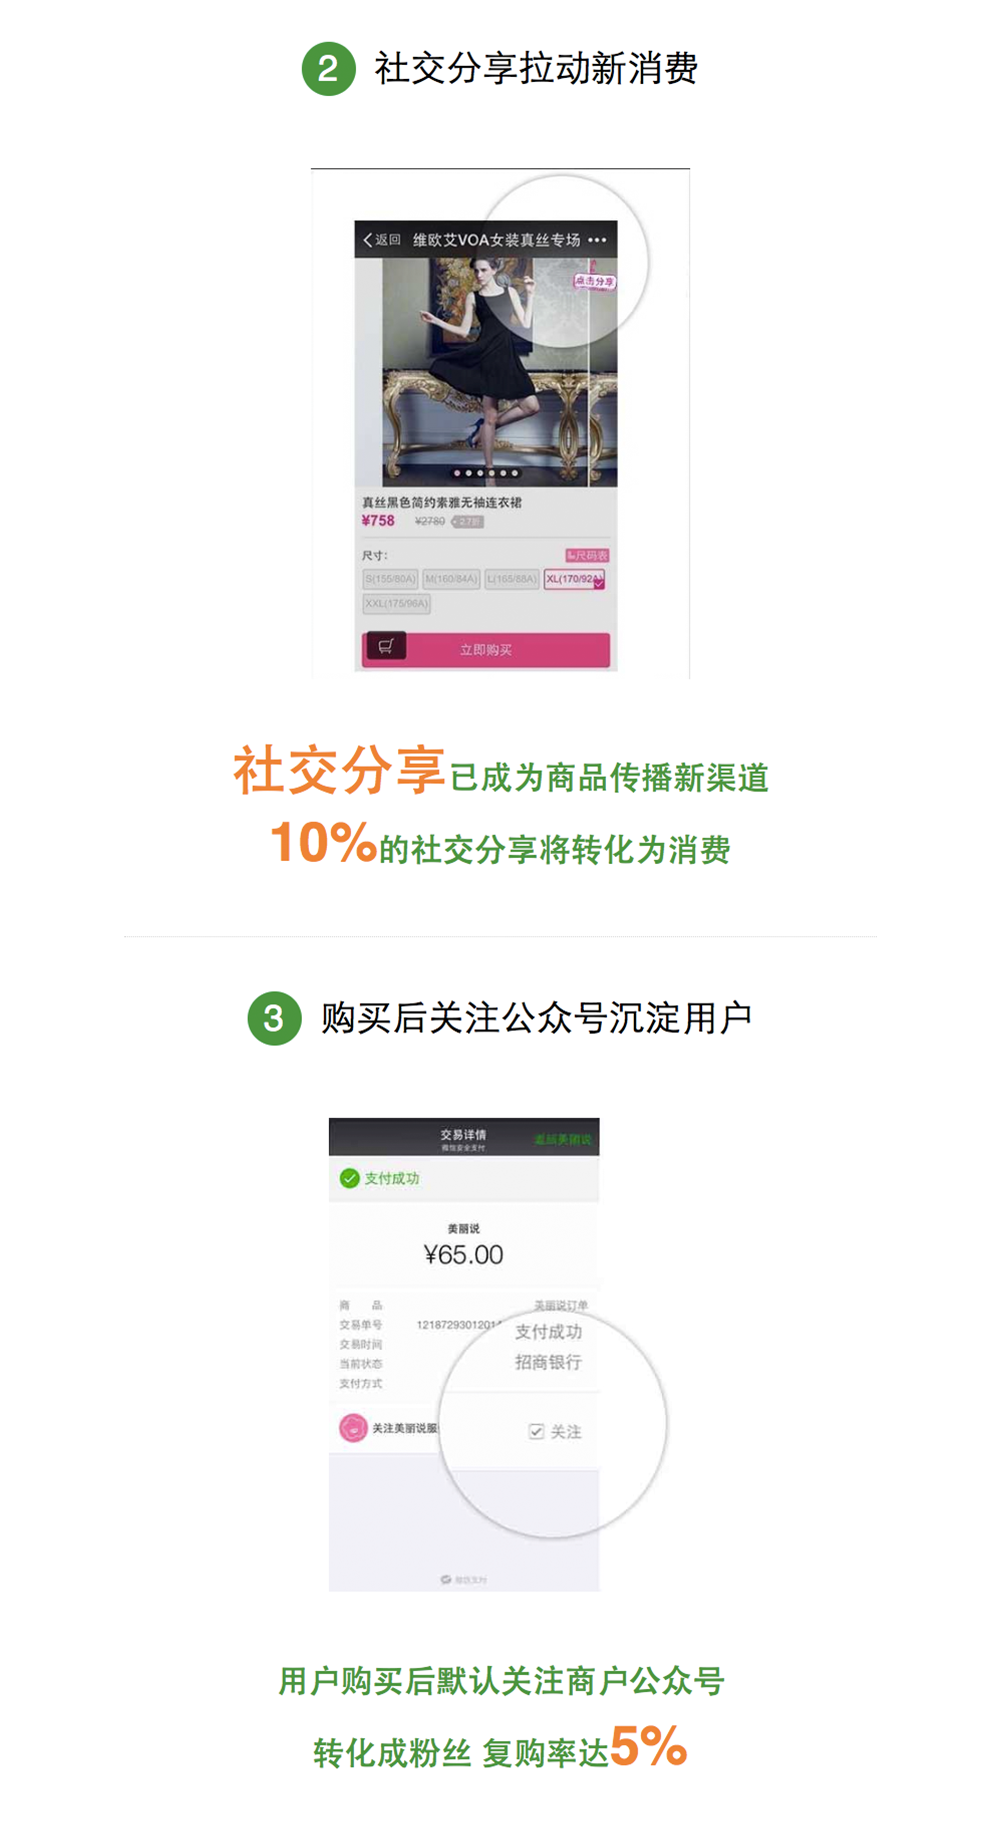Tap the shopping cart icon
Viewport: 1000px width, 1833px height.
coord(386,646)
